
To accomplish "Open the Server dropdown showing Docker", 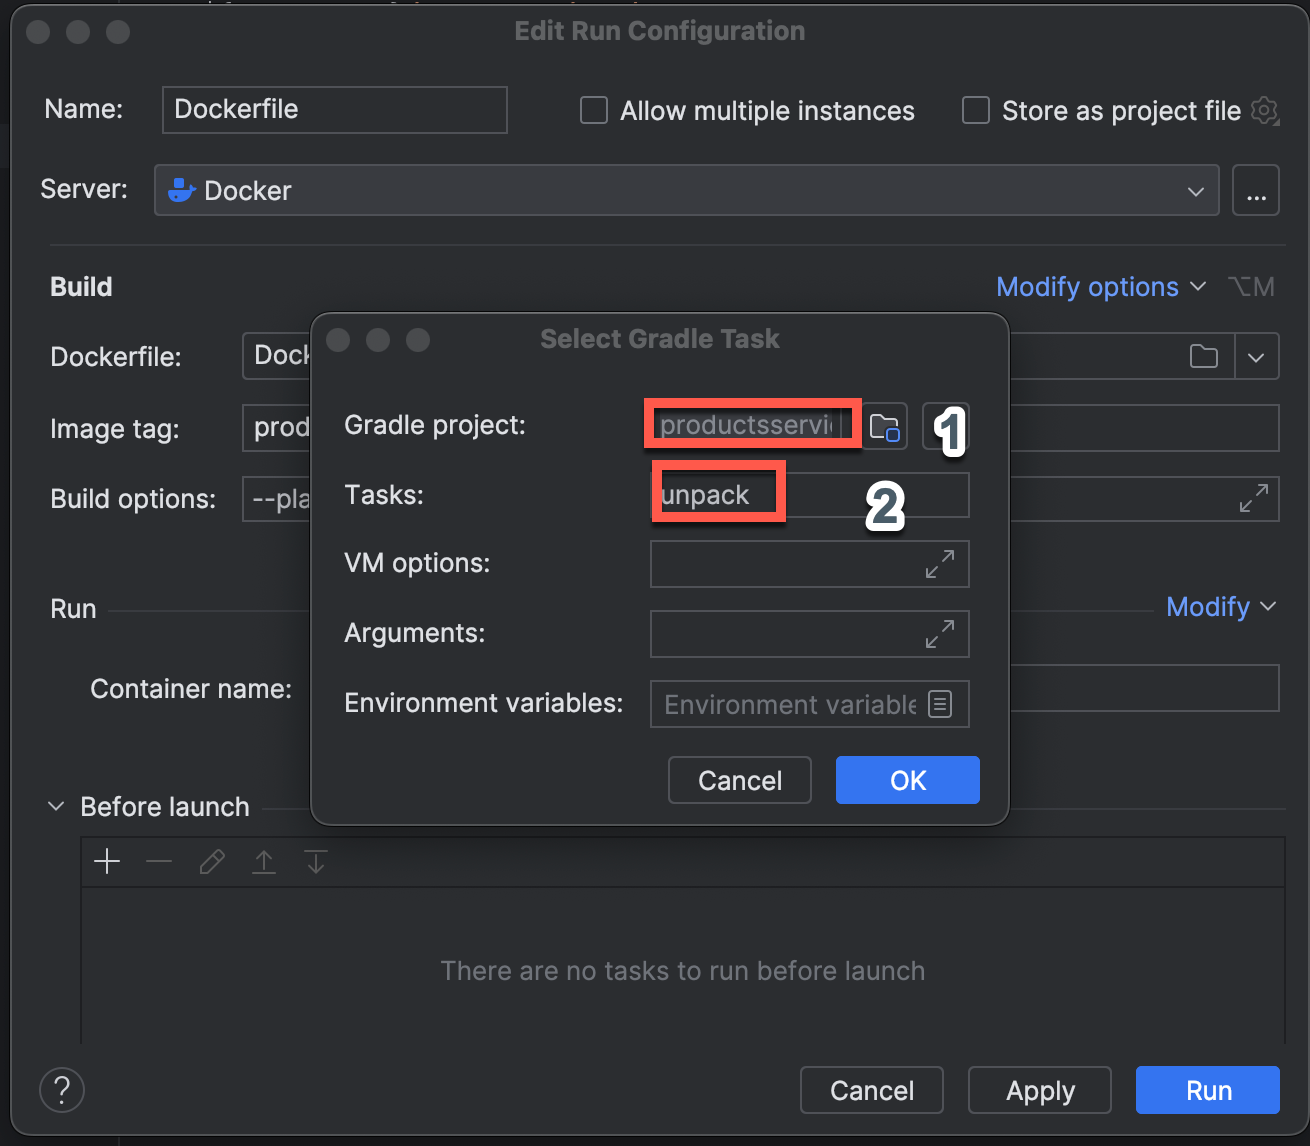I will tap(687, 190).
